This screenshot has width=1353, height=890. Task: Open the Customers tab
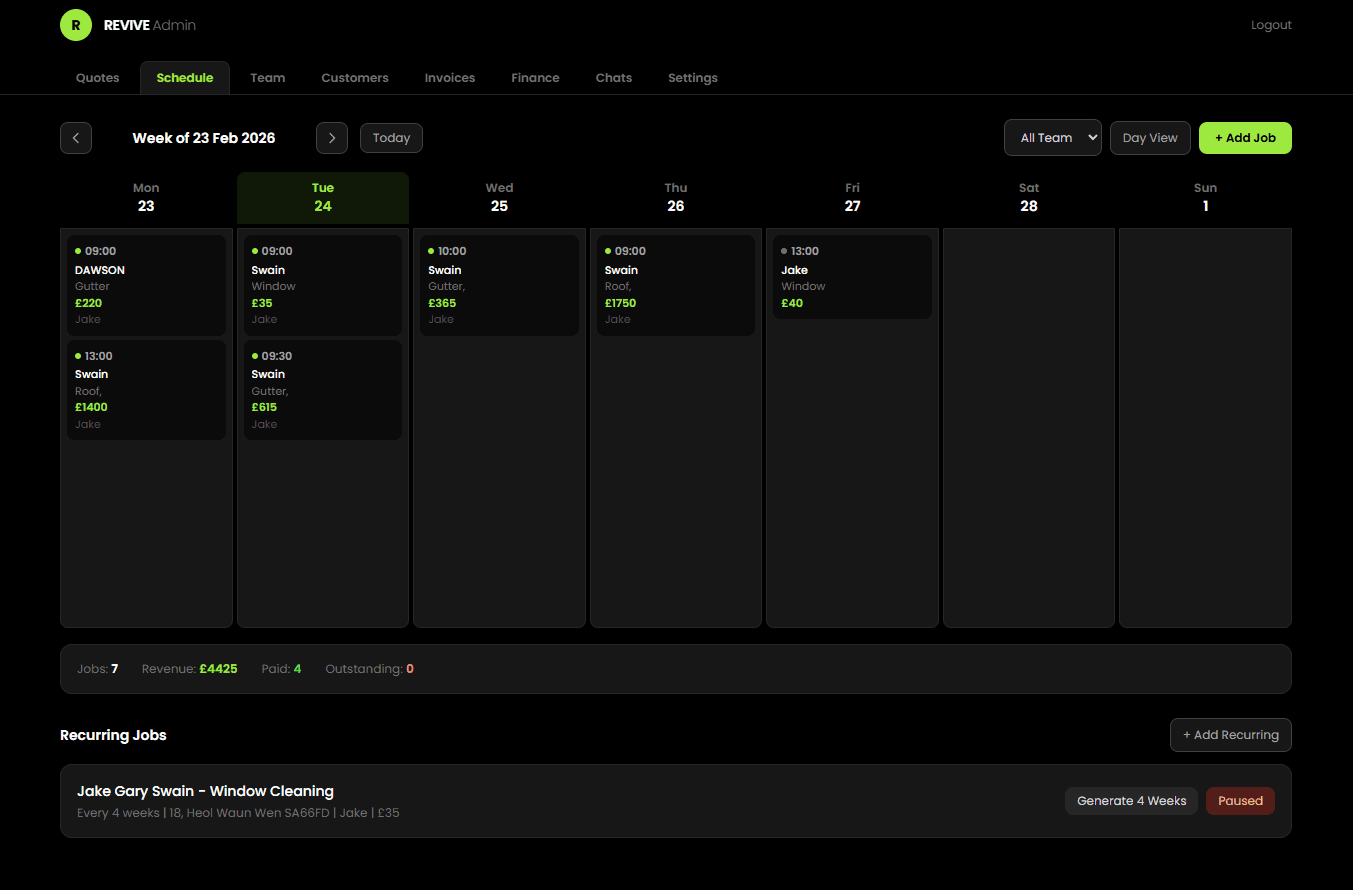[x=355, y=77]
